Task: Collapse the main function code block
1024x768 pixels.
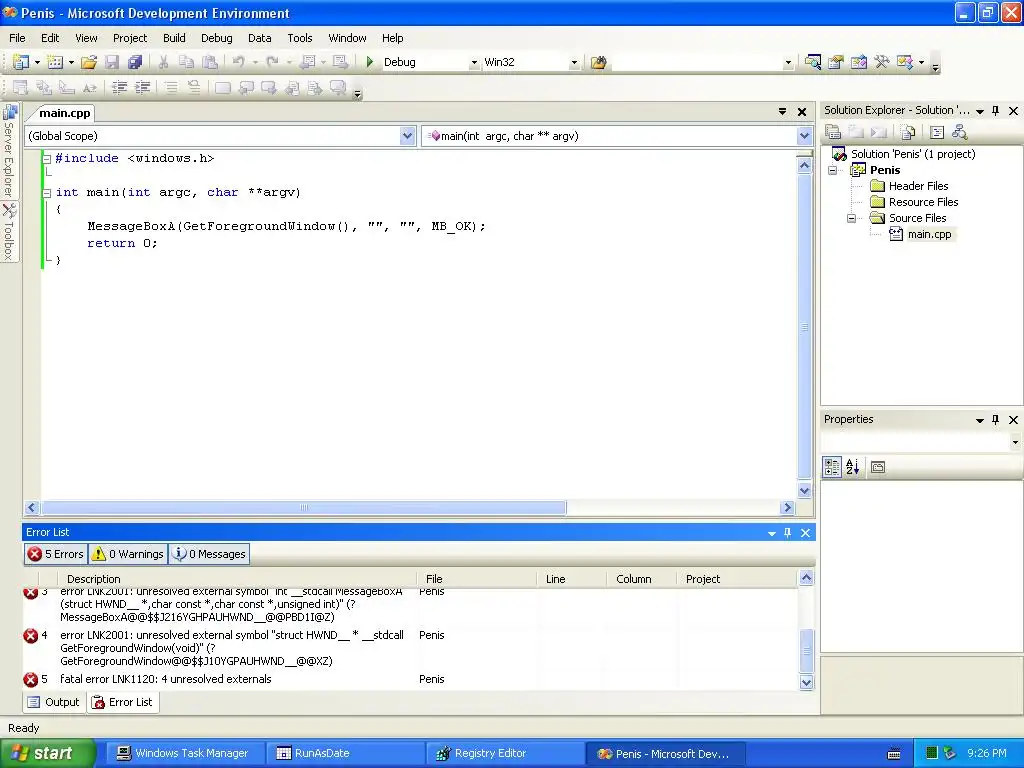Action: tap(46, 193)
